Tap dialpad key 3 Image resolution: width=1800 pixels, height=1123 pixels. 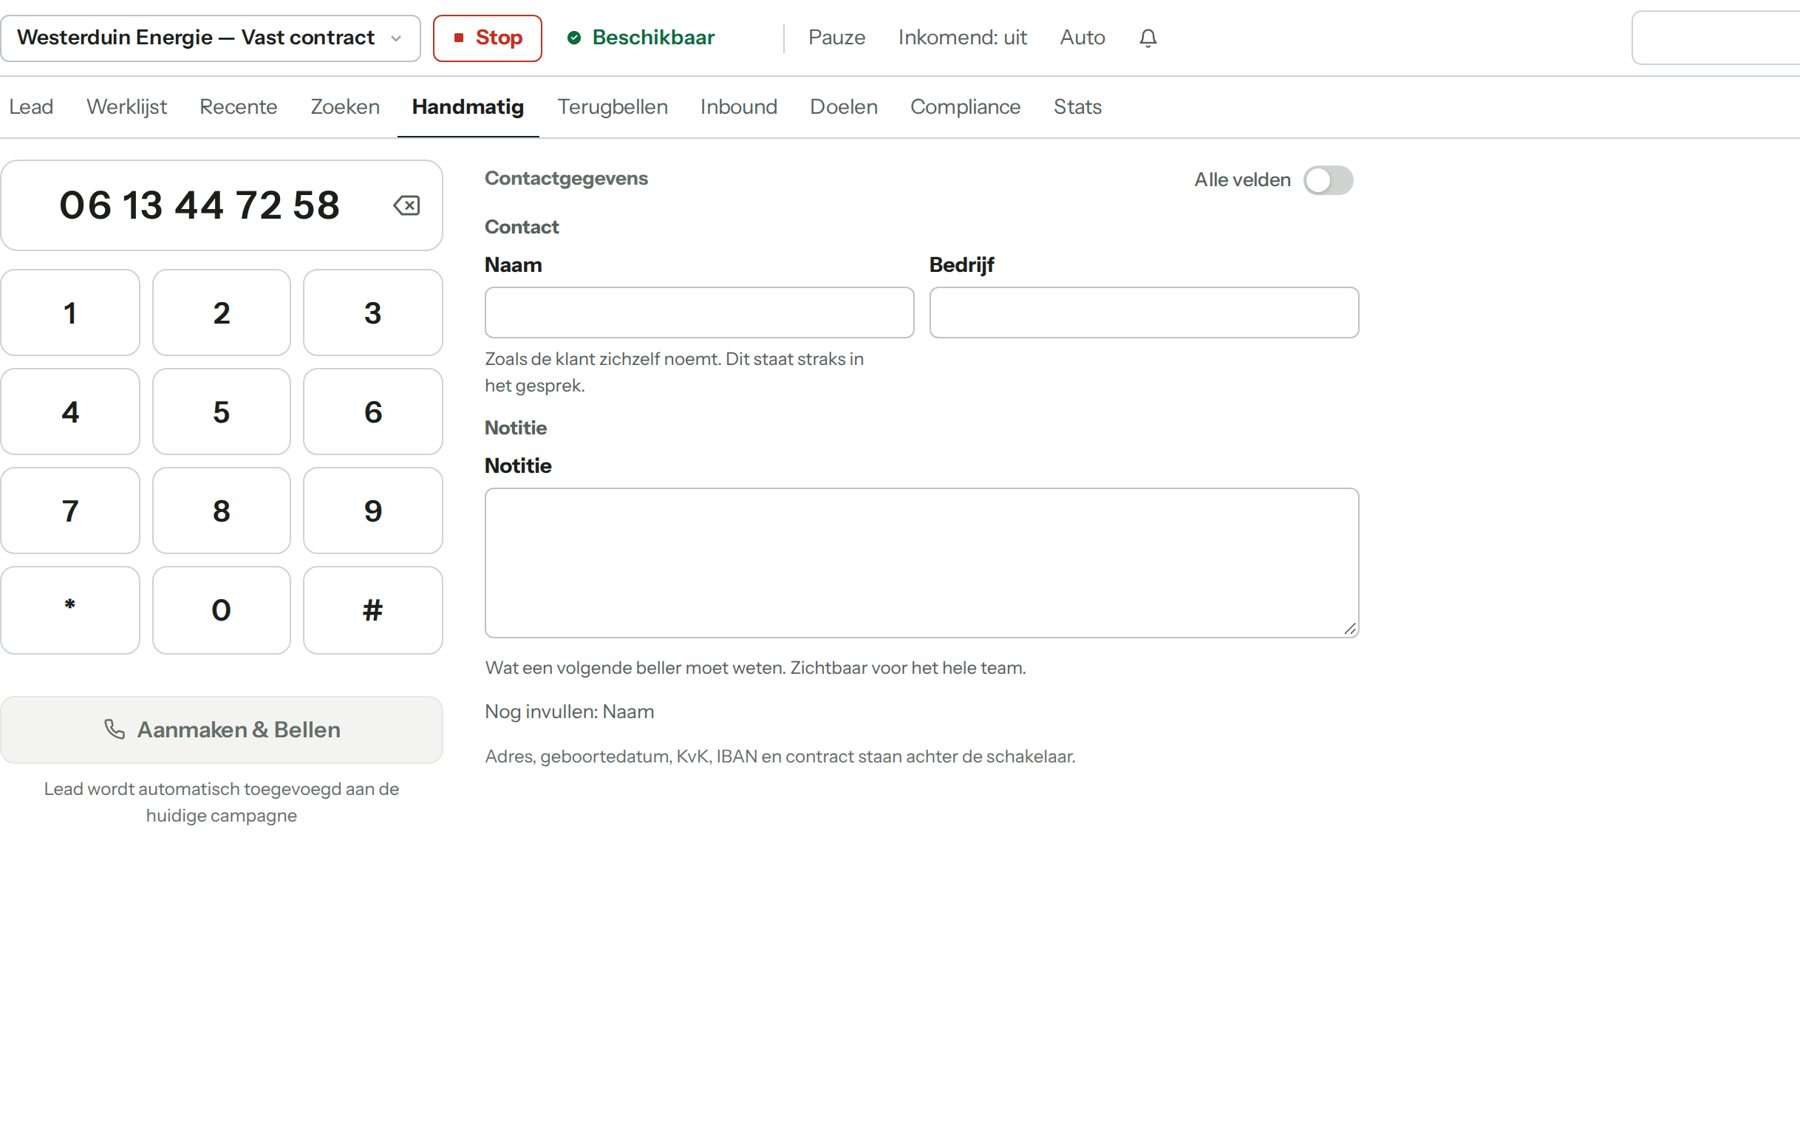click(x=373, y=313)
